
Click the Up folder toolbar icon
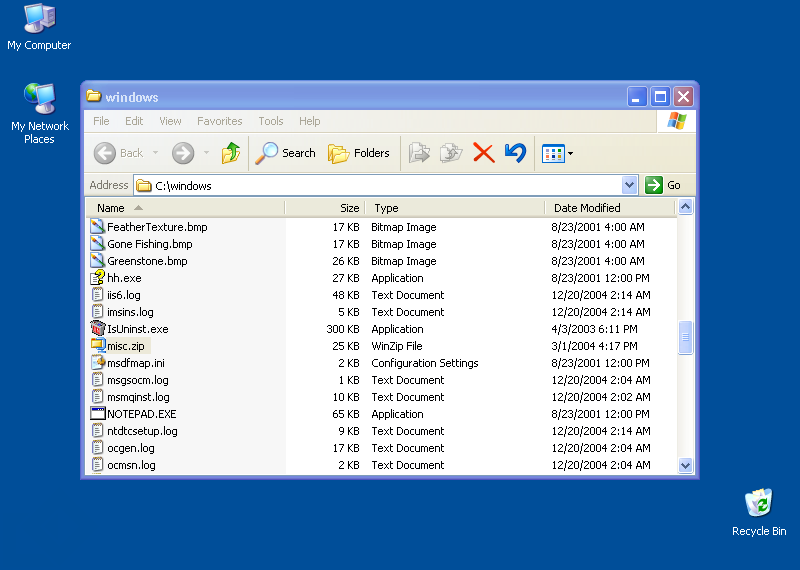(231, 153)
